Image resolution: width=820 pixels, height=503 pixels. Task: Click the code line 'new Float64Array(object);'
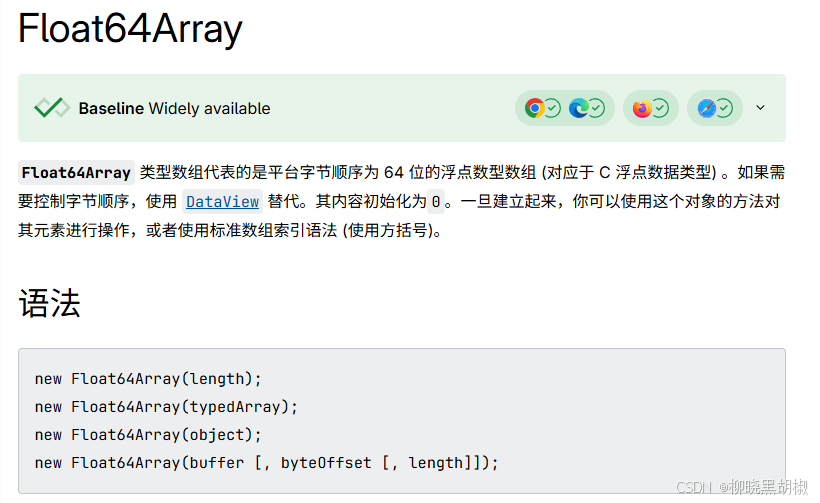click(x=148, y=435)
